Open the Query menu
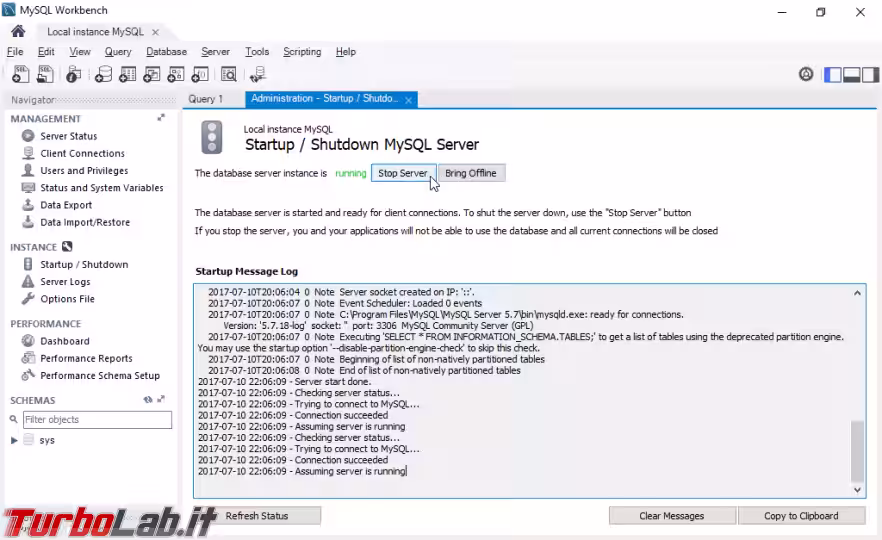 click(118, 52)
